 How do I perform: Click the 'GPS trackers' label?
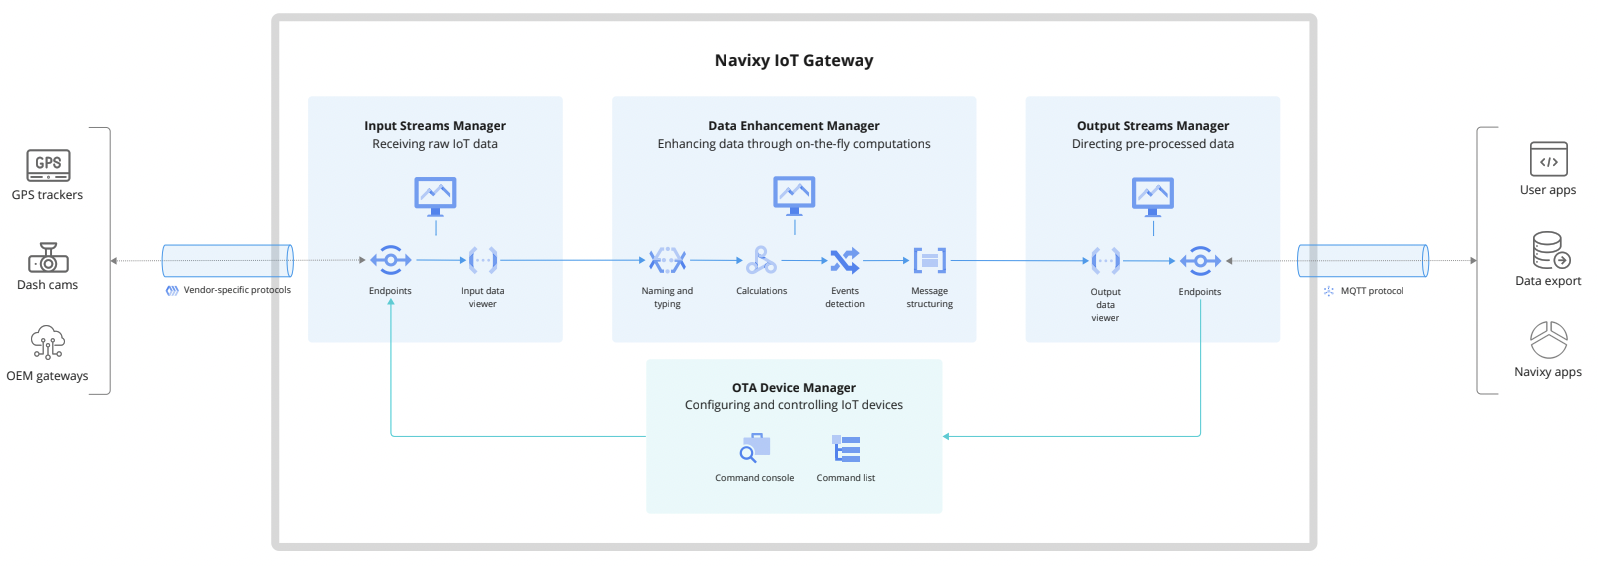point(47,195)
